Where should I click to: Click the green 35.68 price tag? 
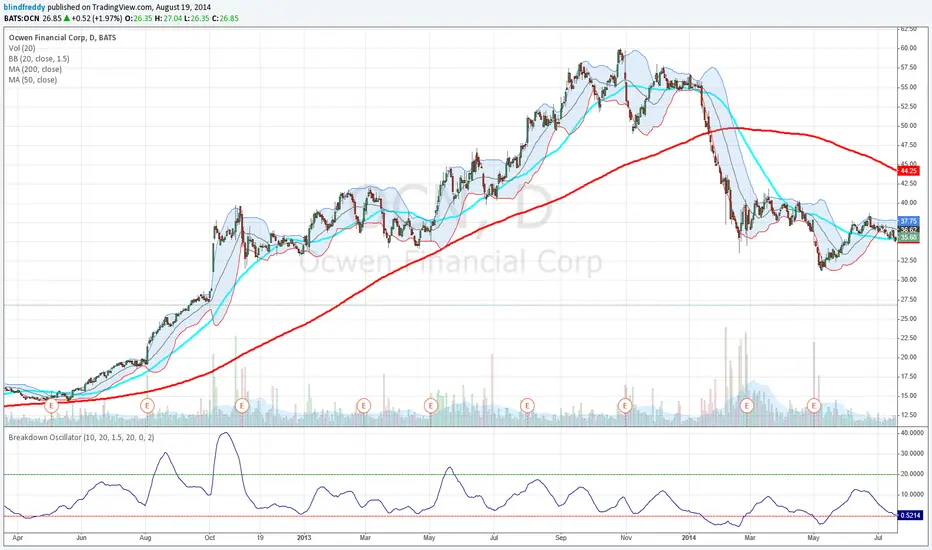pos(908,237)
